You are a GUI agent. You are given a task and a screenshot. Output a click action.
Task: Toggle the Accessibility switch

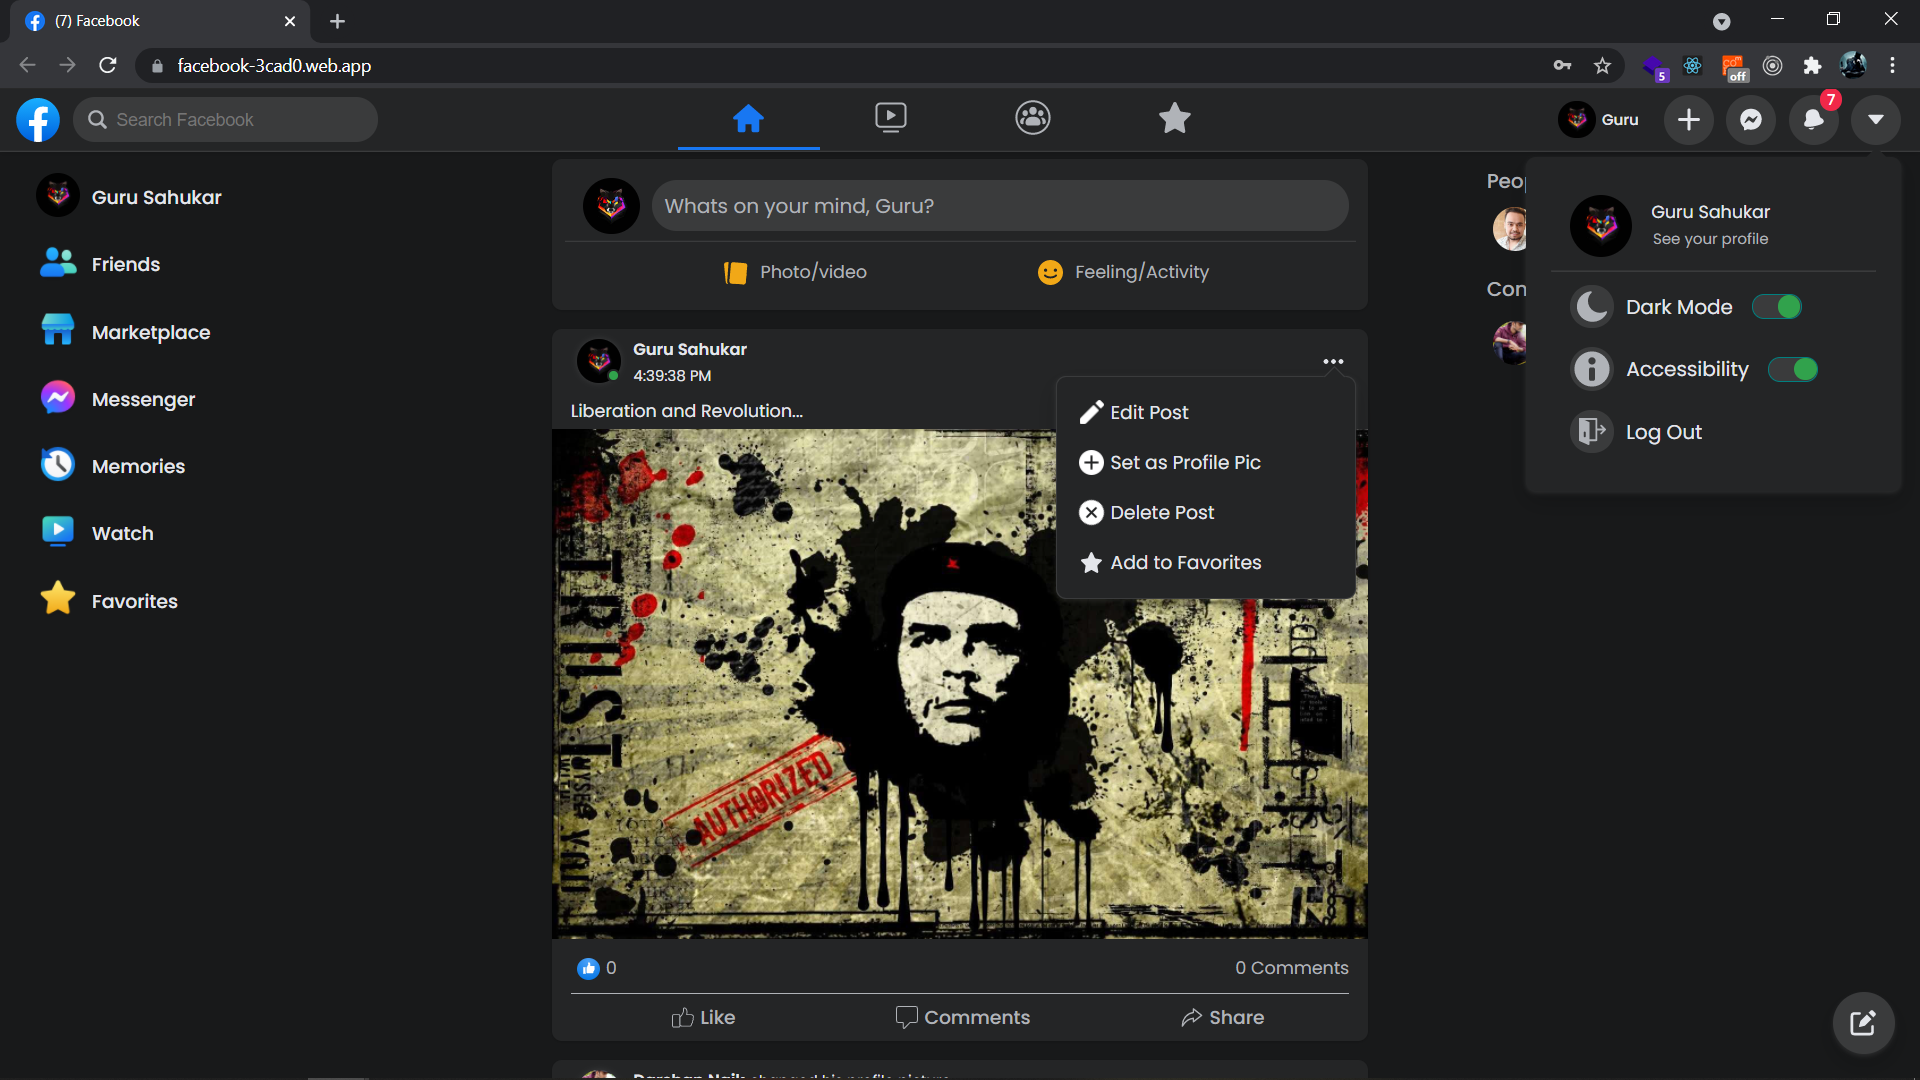coord(1793,370)
